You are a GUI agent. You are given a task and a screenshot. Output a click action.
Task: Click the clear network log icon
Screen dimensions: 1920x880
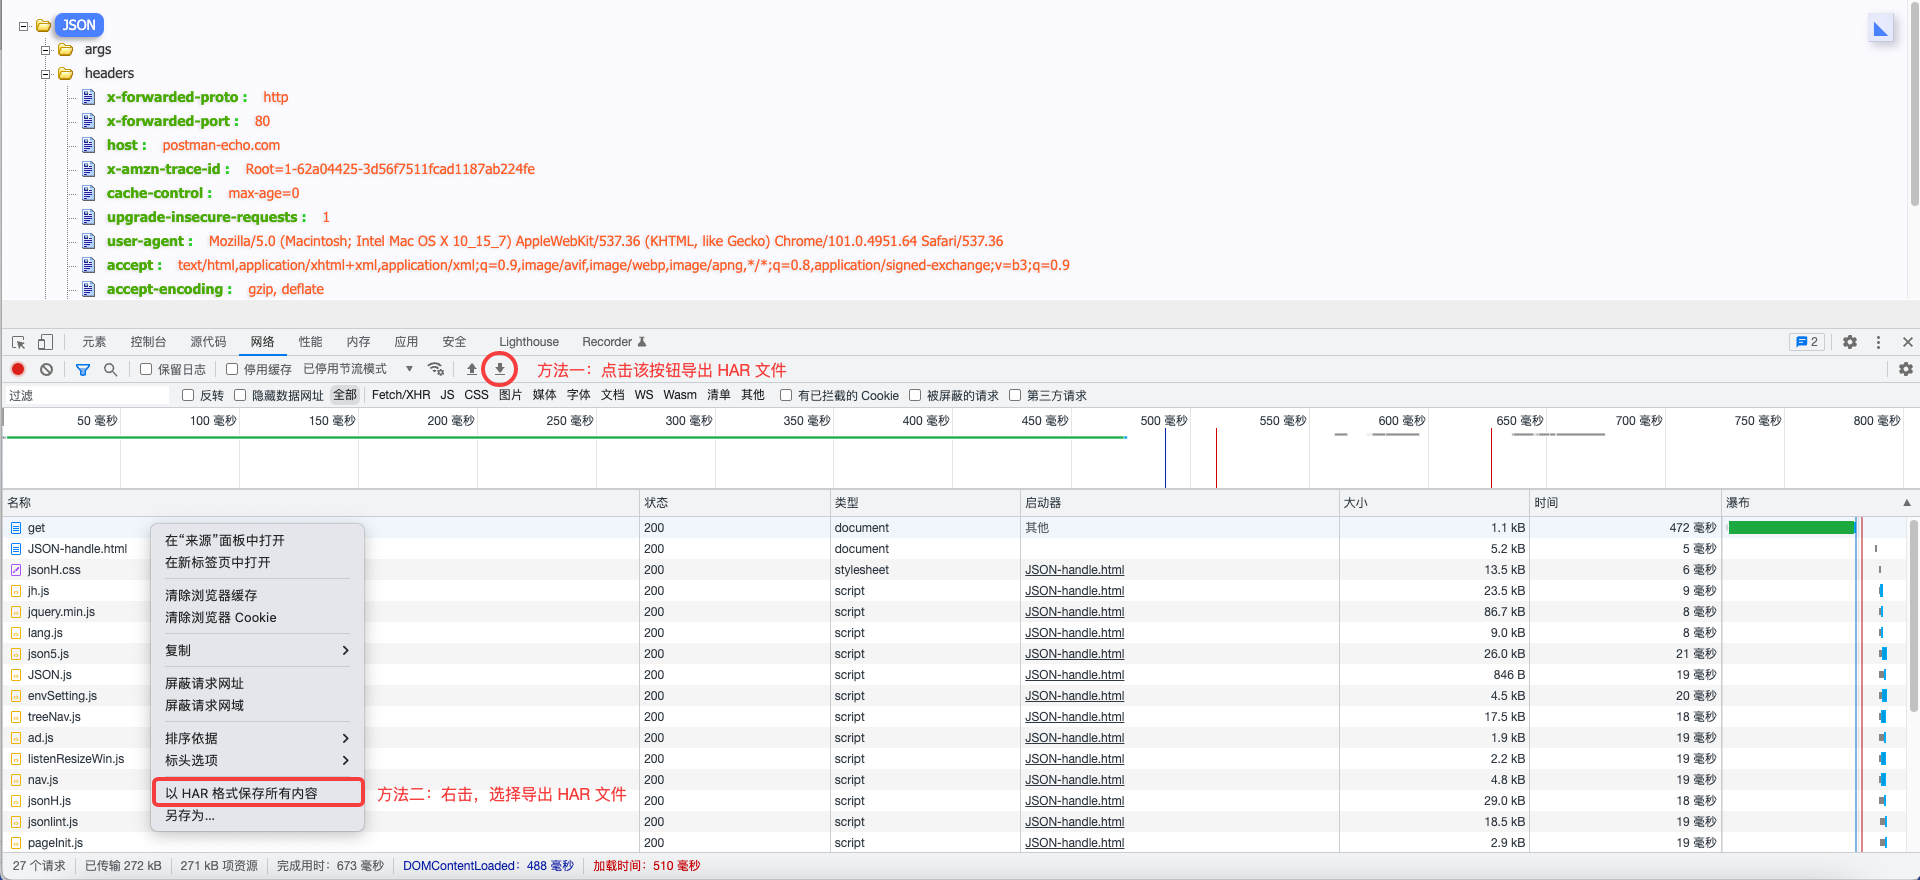point(46,369)
